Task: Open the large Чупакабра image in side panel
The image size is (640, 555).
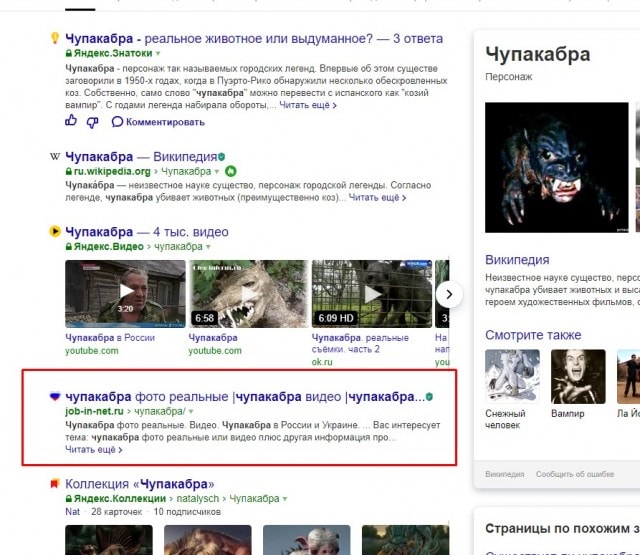Action: 557,167
